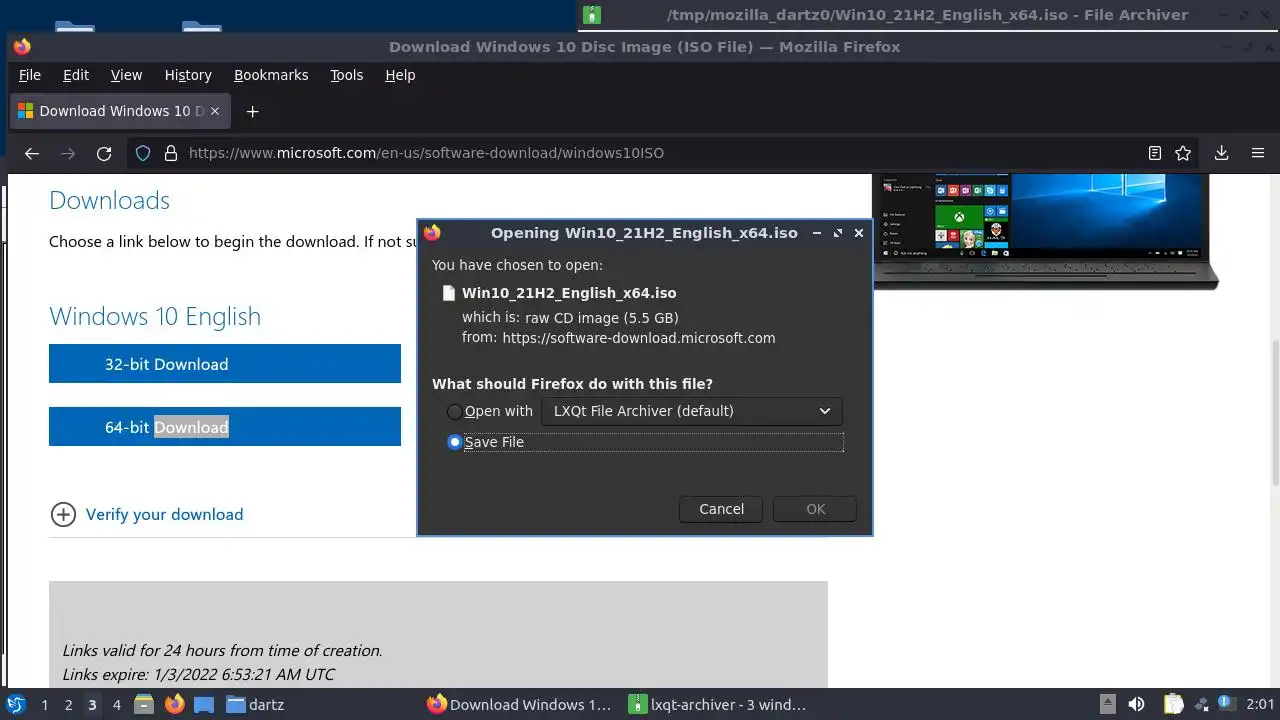Open the Edit menu
The width and height of the screenshot is (1280, 720).
point(76,75)
